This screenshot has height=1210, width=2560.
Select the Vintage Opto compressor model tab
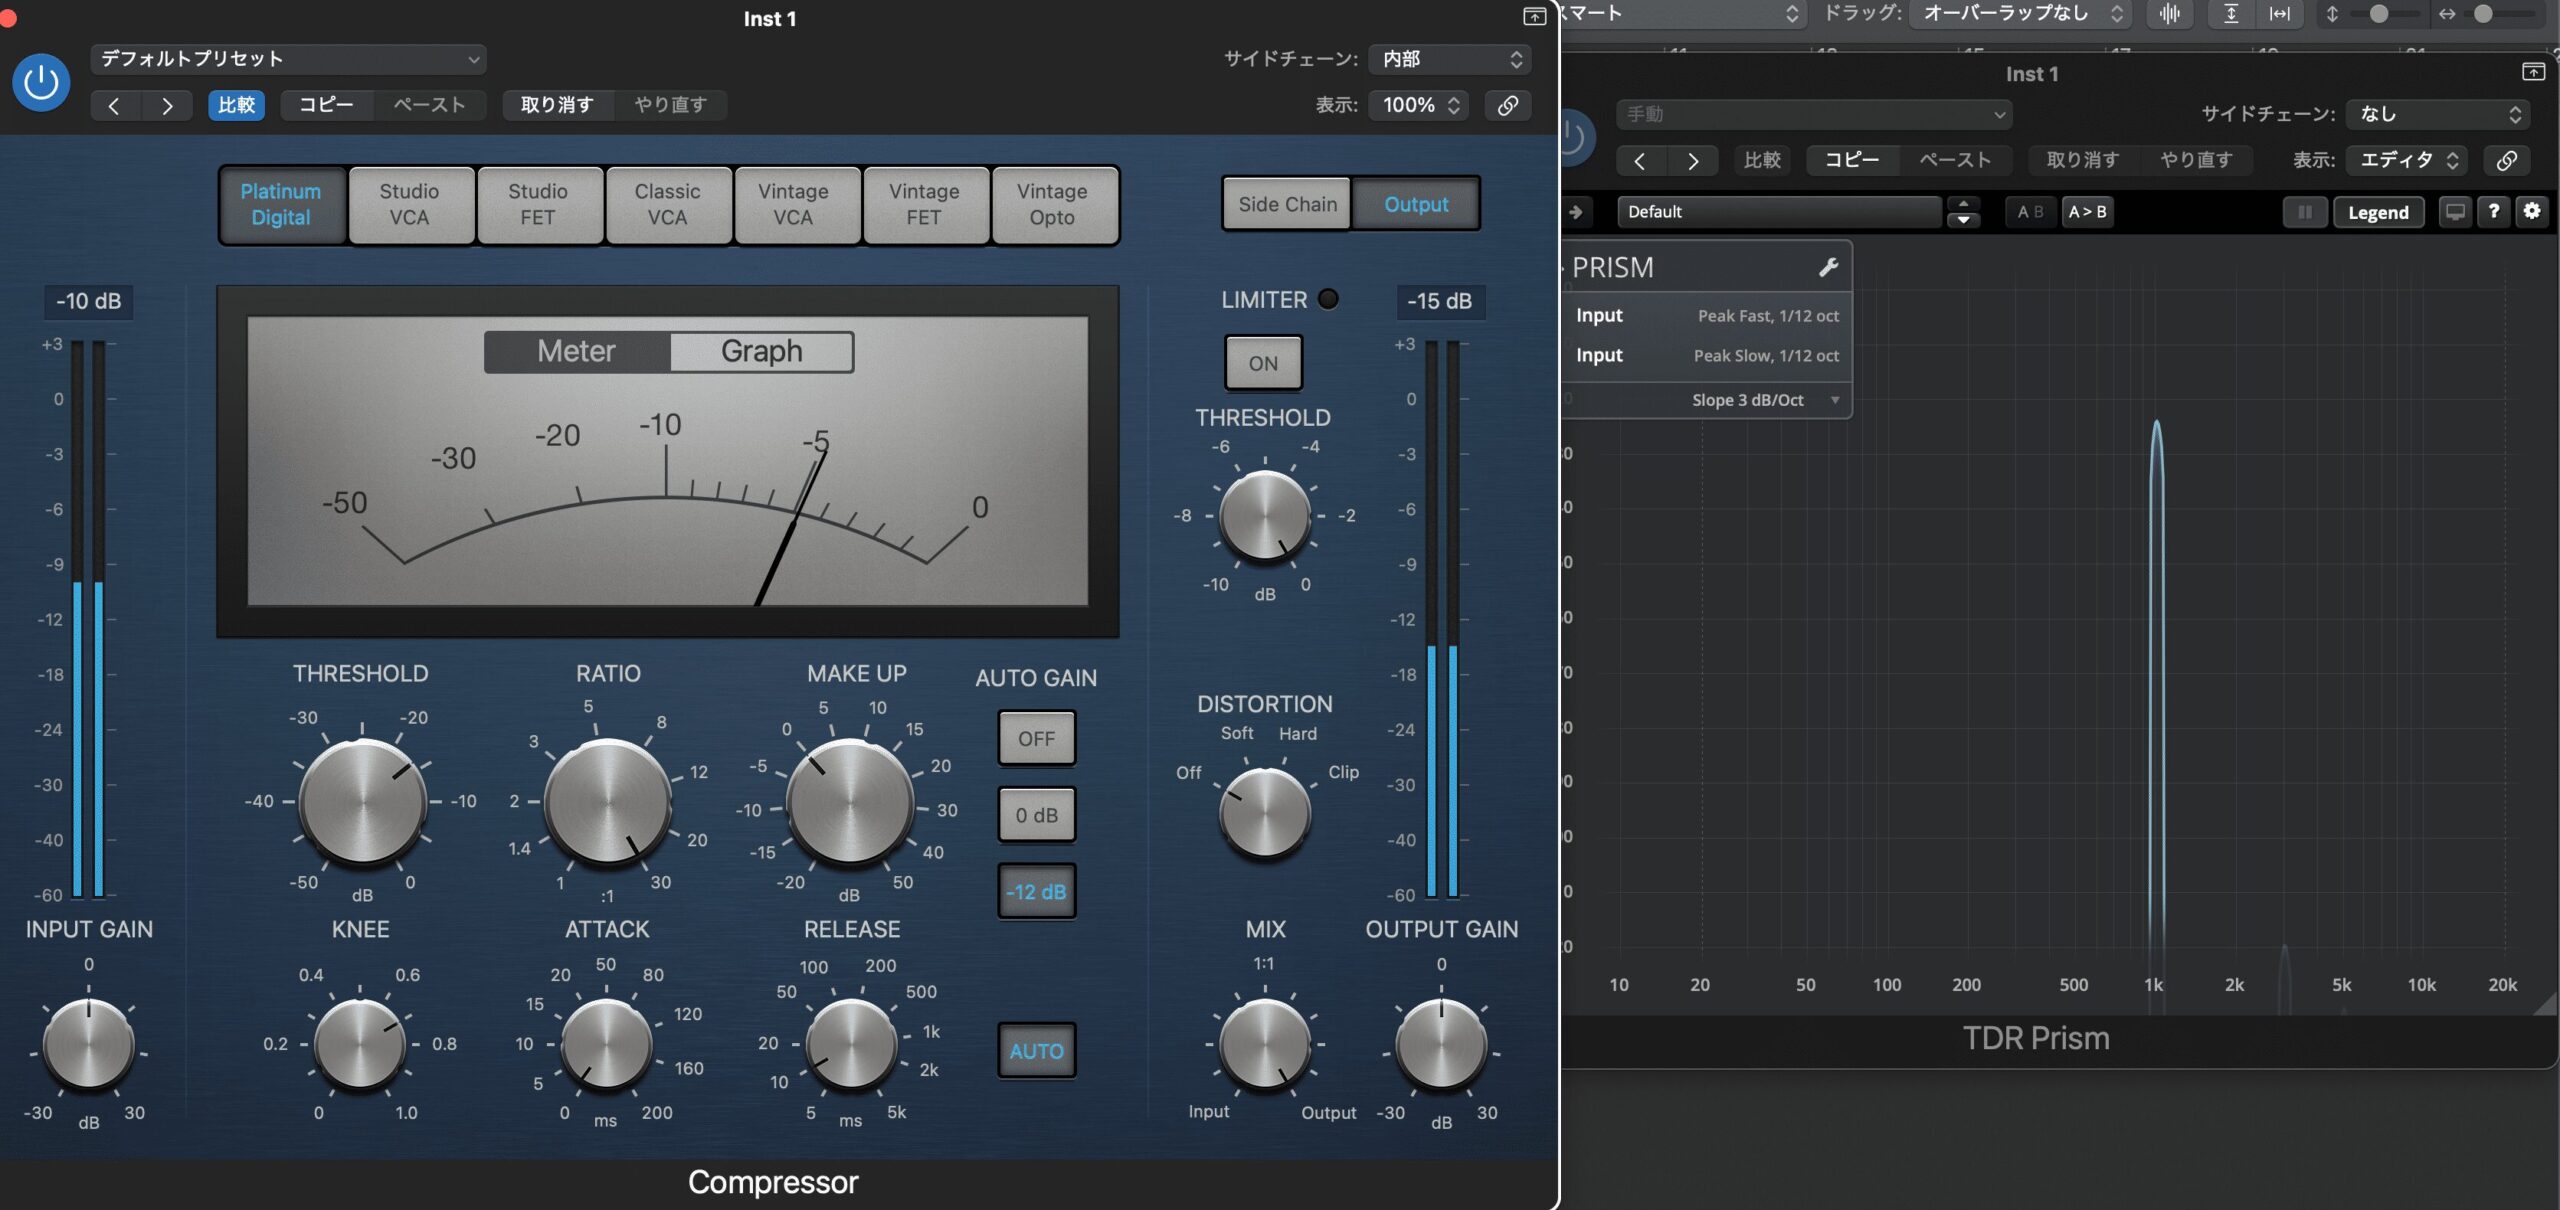coord(1052,205)
